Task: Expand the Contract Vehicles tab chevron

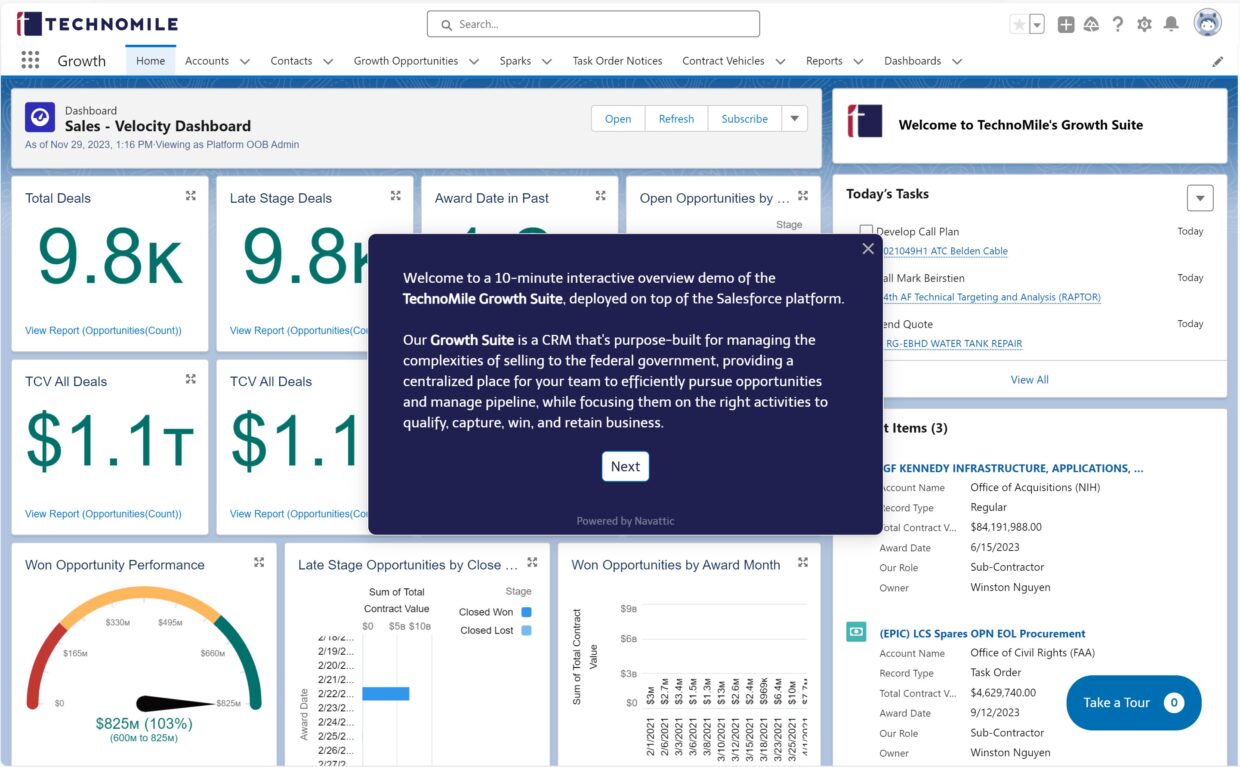Action: coord(780,61)
